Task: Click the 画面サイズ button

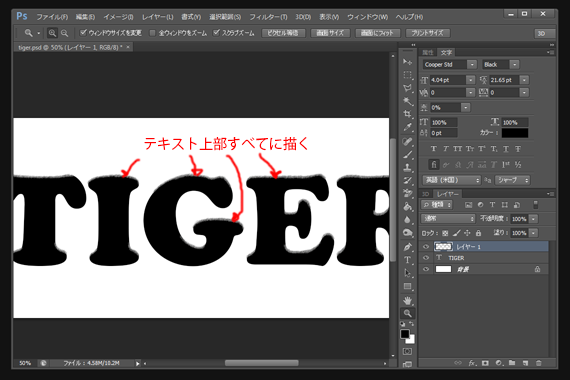Action: 330,33
